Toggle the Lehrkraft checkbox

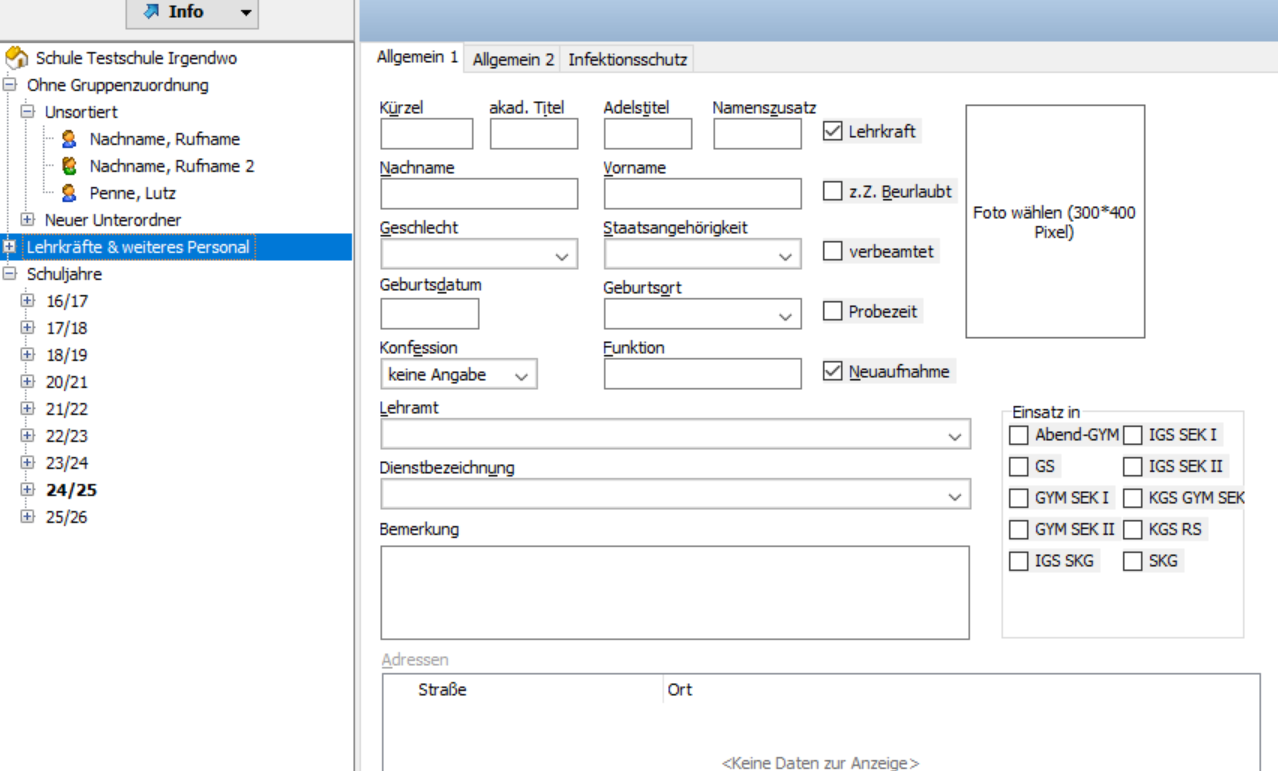pos(832,131)
